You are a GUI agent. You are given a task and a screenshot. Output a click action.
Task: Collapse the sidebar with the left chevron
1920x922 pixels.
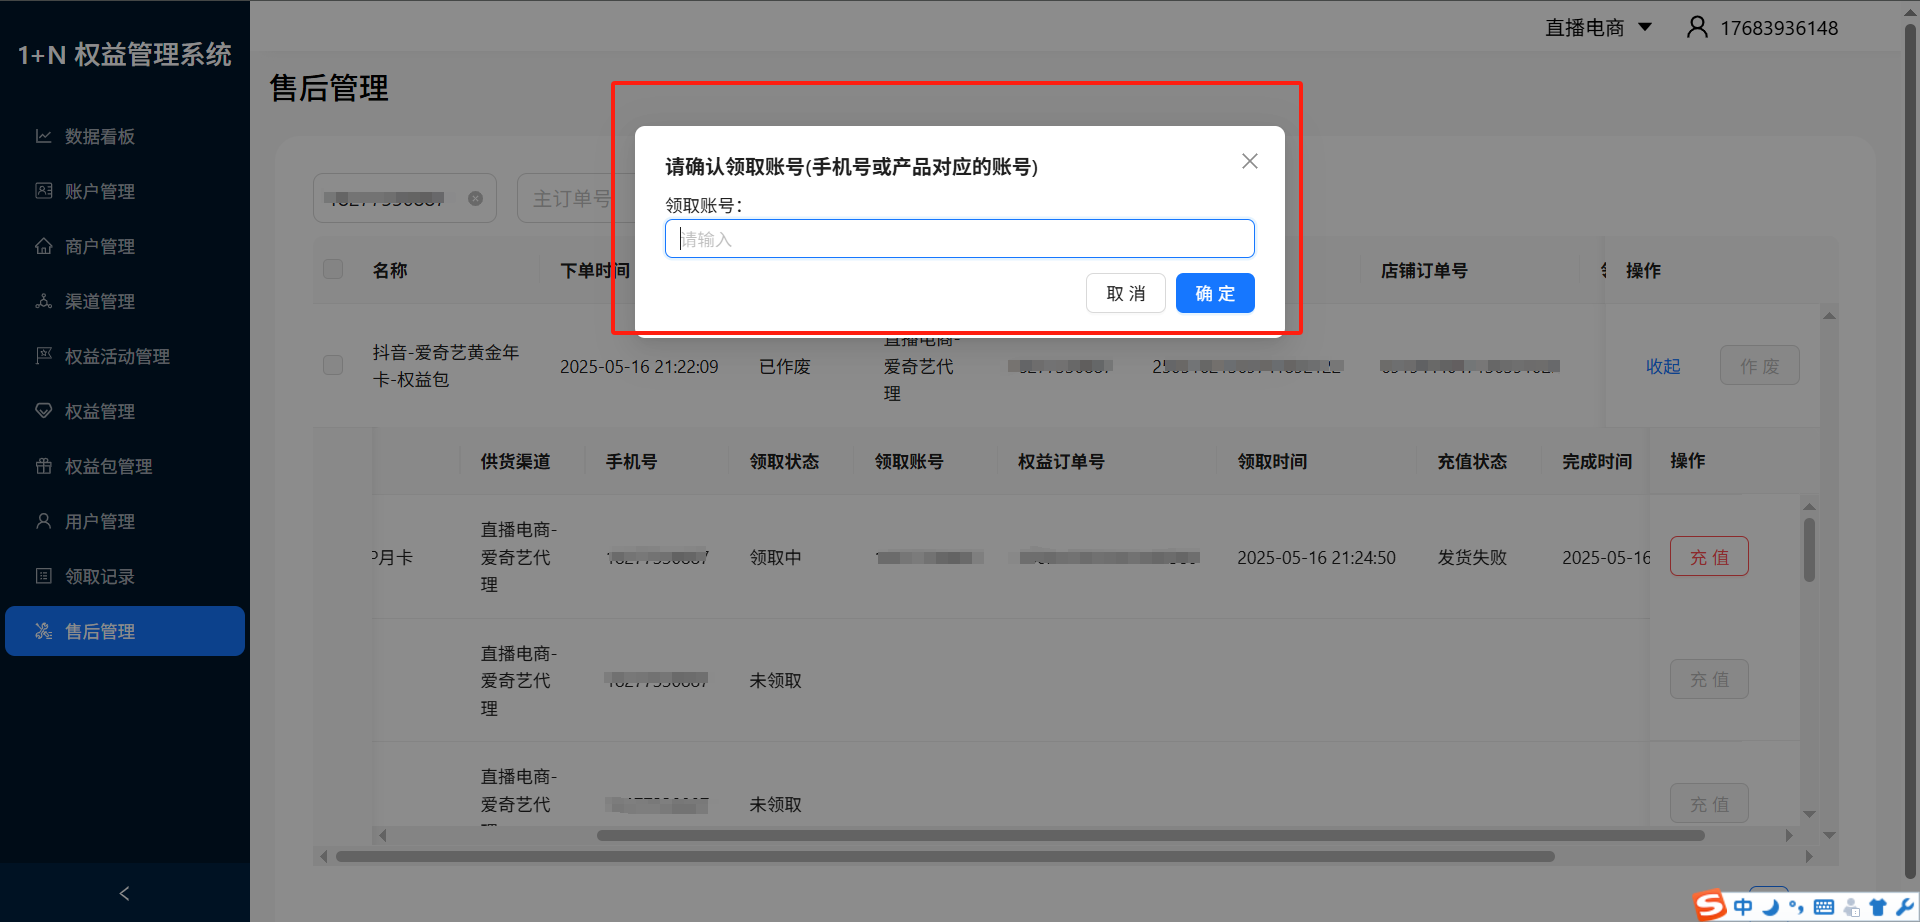click(x=124, y=893)
